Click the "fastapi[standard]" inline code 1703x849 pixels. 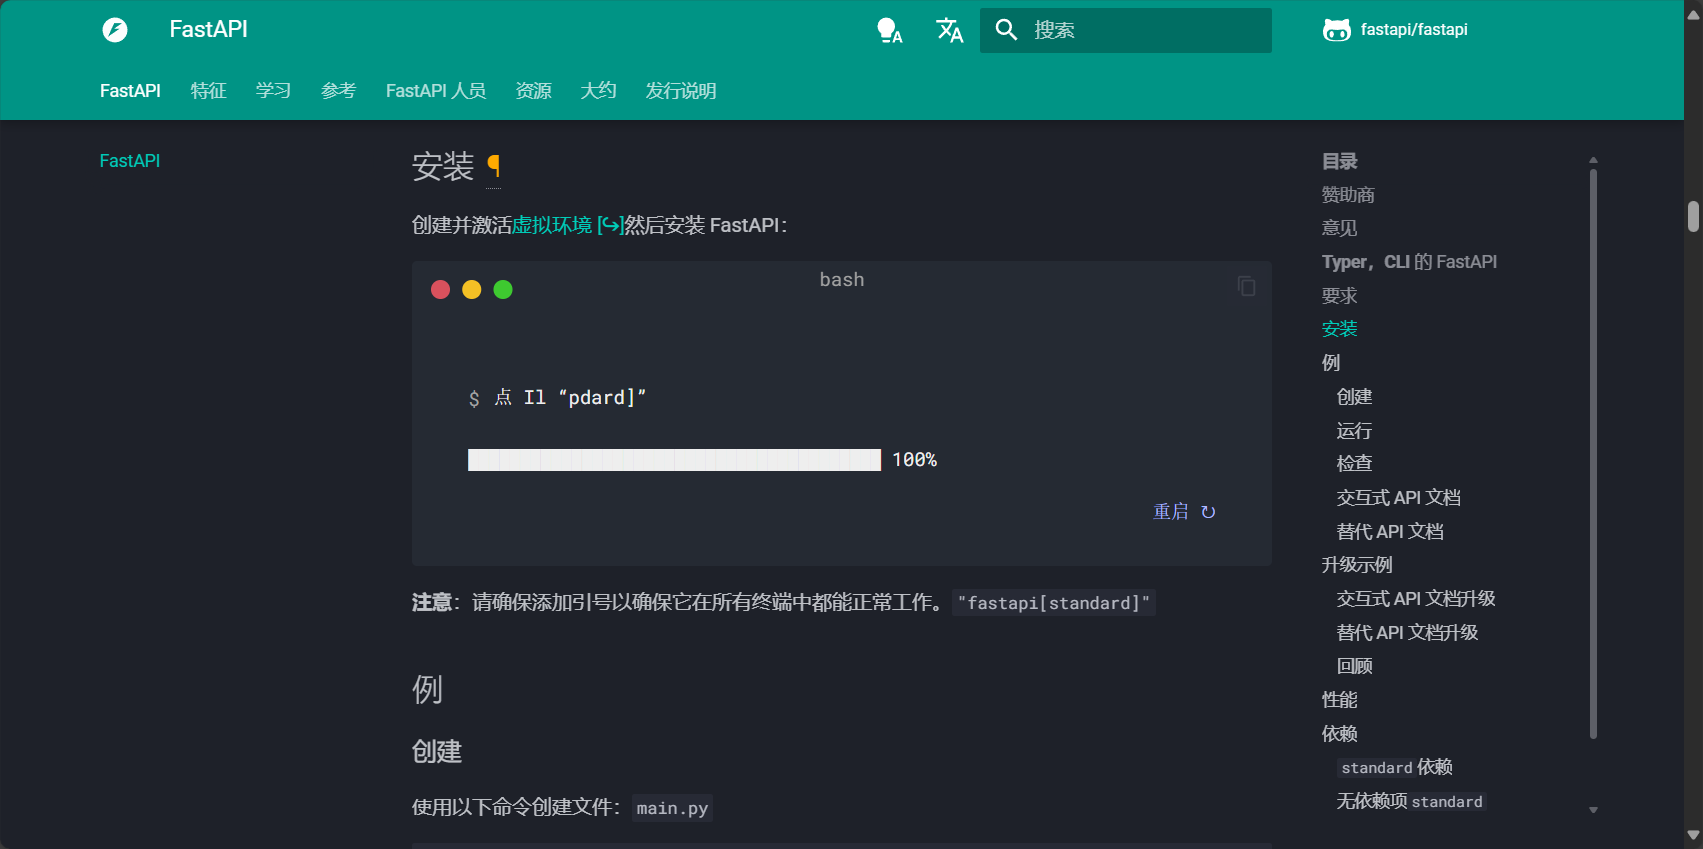point(1054,603)
